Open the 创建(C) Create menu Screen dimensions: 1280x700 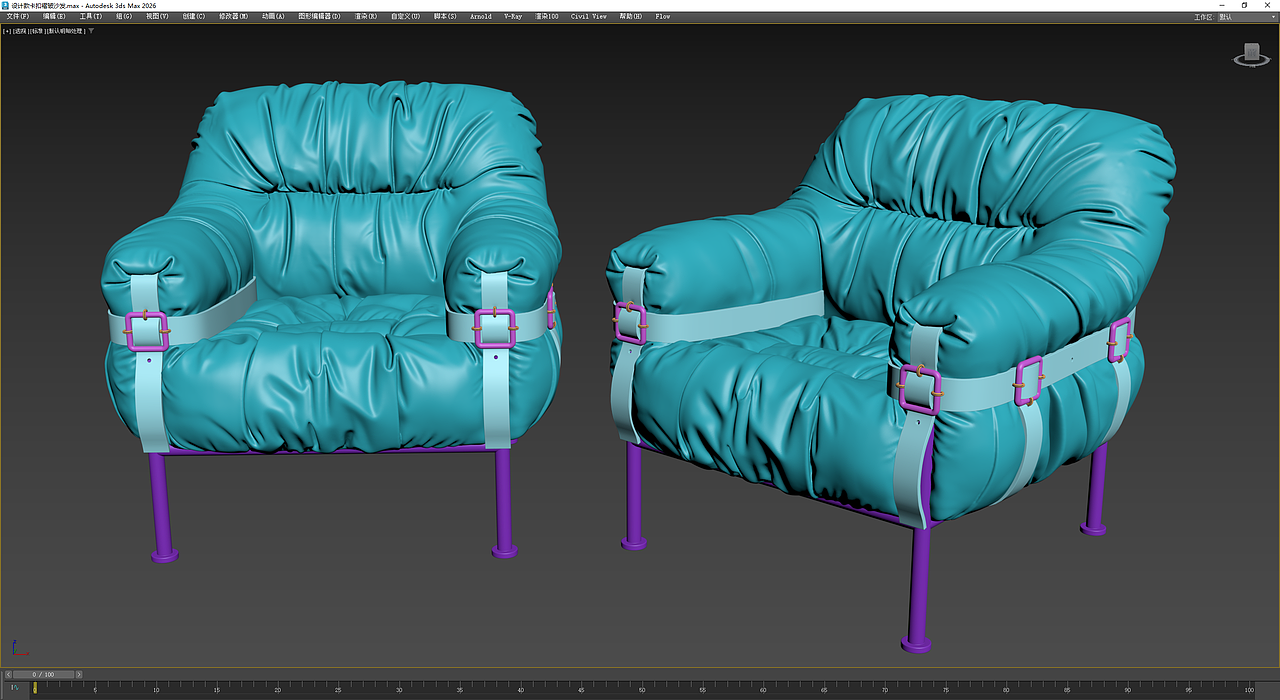point(194,17)
